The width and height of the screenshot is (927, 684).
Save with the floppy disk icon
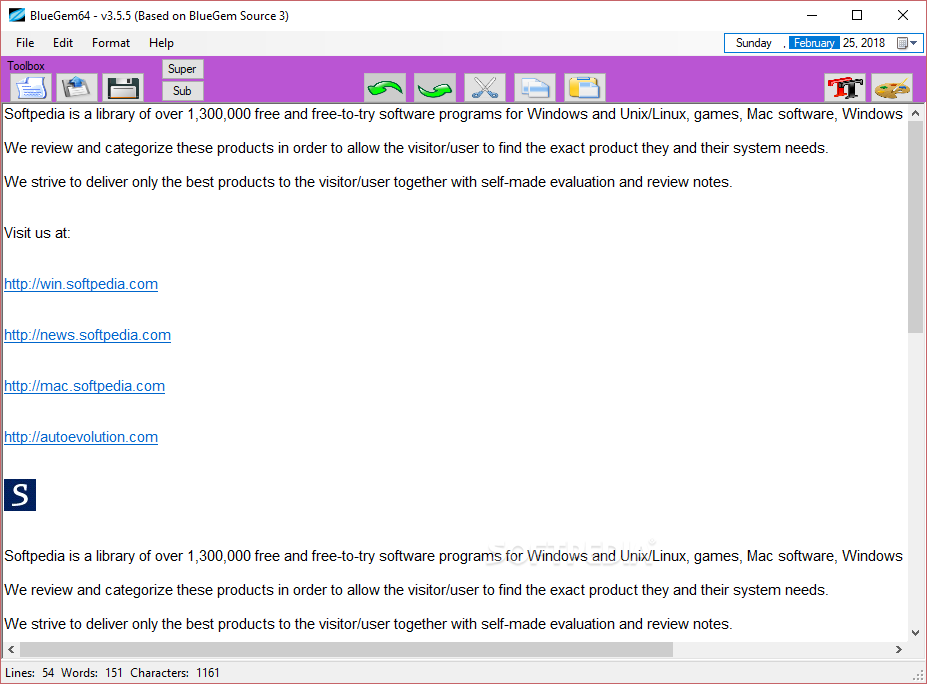point(123,88)
